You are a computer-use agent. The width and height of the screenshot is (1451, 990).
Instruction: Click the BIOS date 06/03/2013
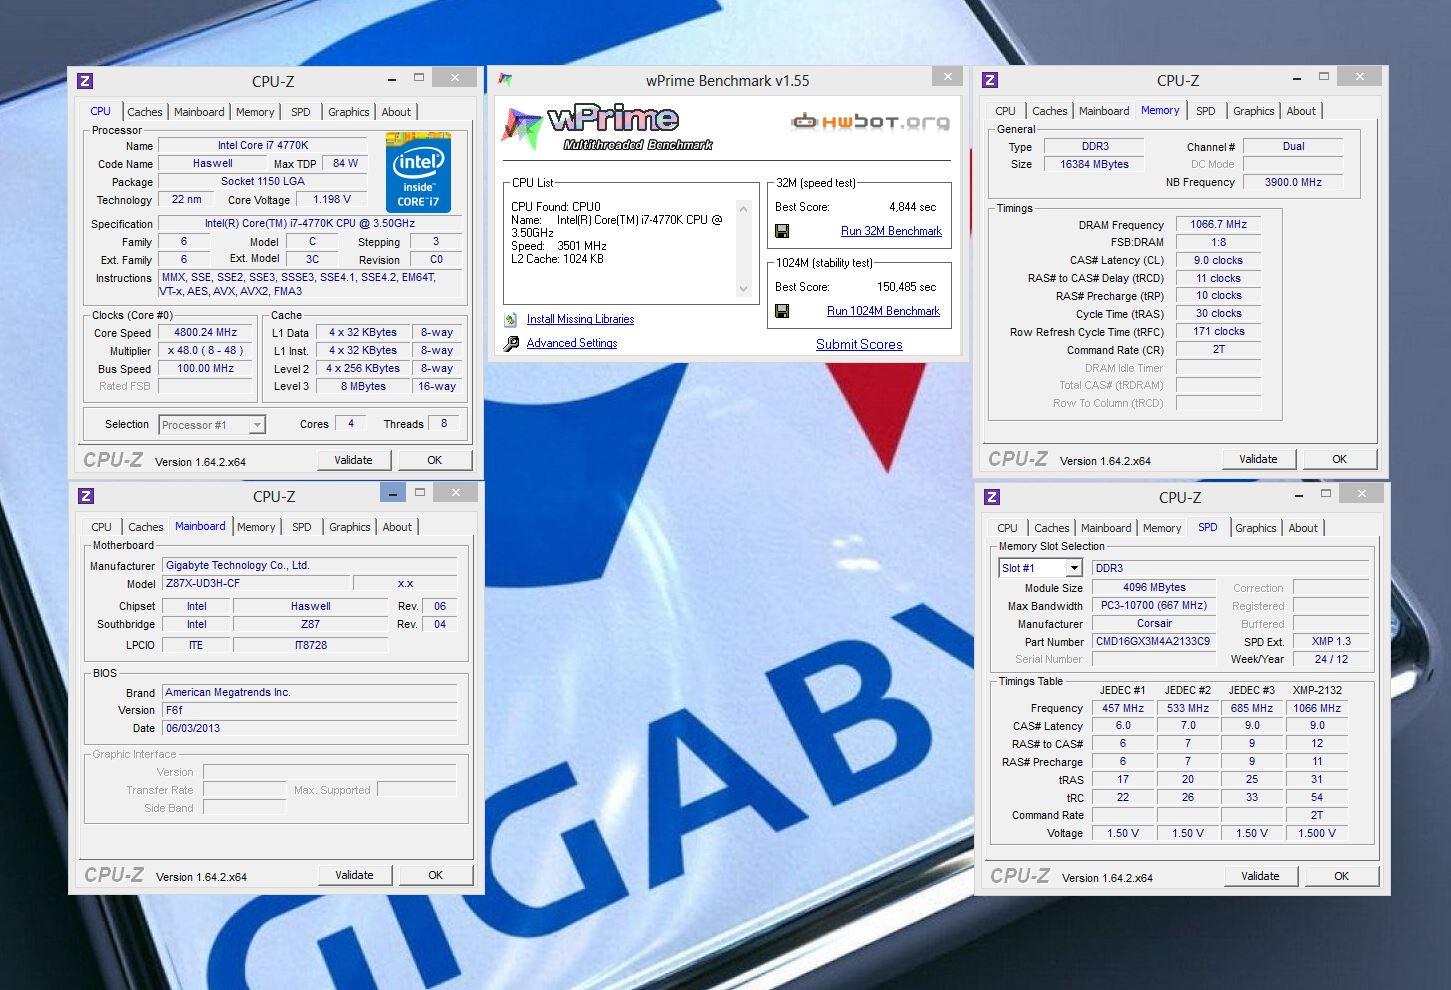[x=309, y=728]
